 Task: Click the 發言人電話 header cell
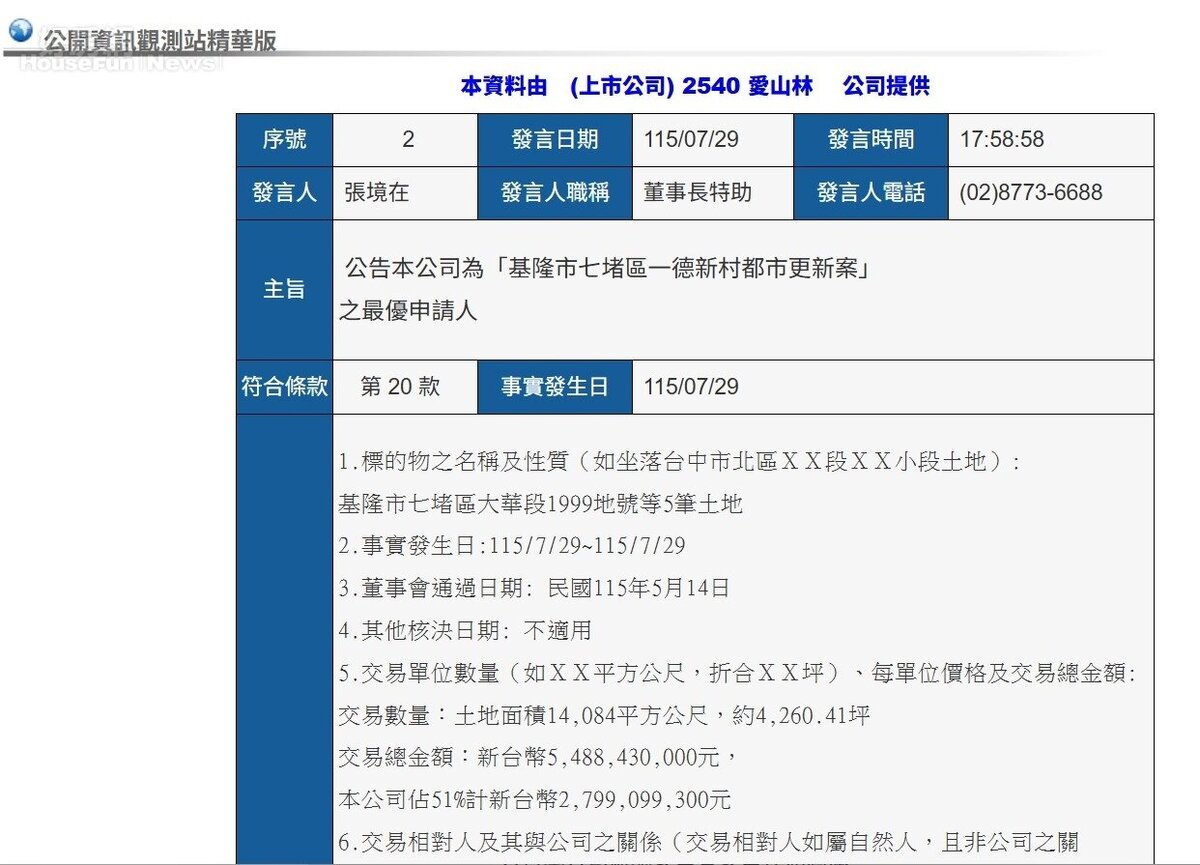pos(870,193)
